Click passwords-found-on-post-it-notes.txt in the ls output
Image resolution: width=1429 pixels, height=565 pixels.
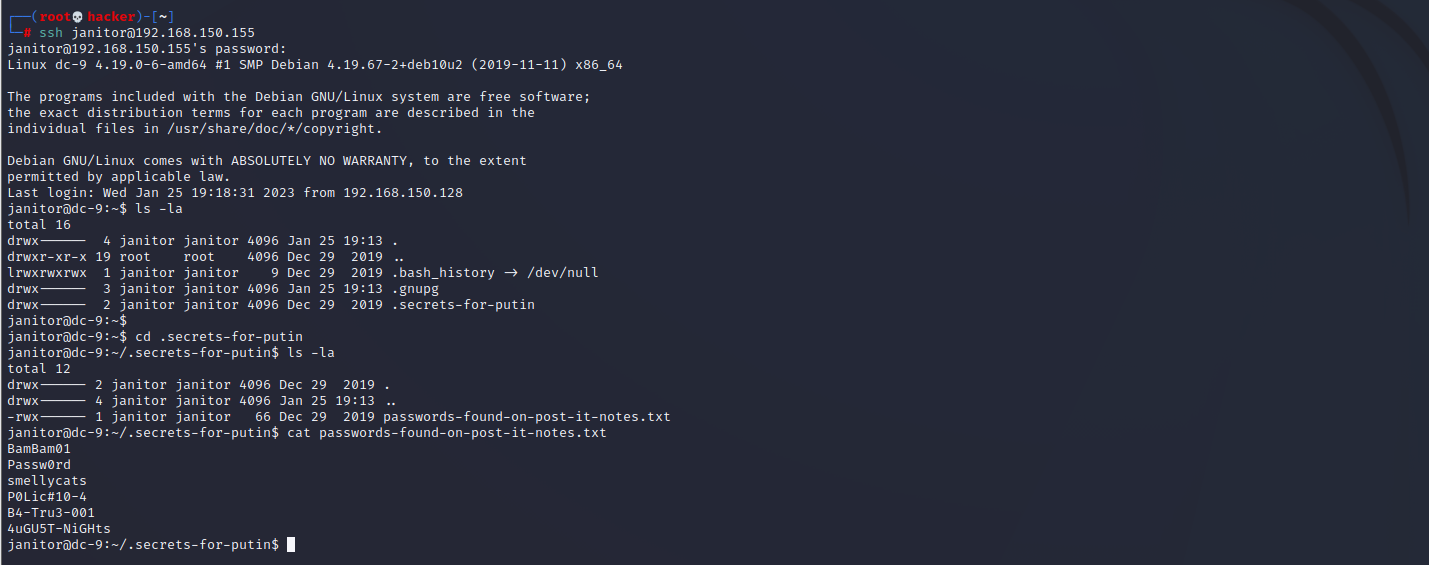coord(526,417)
